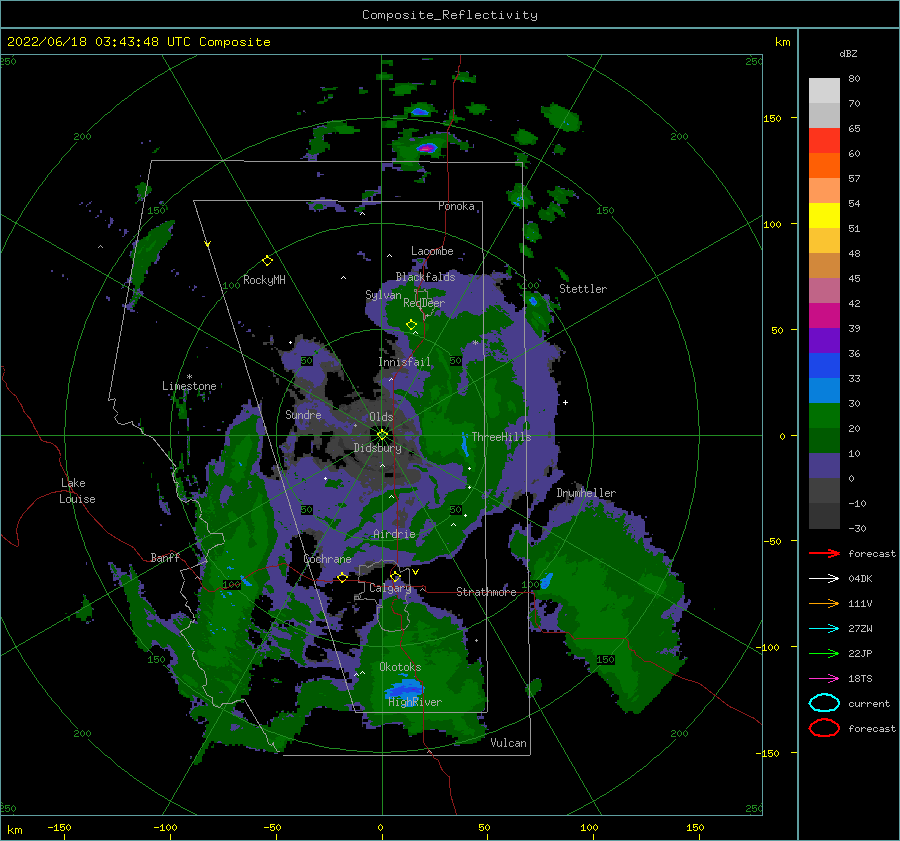This screenshot has width=900, height=841.
Task: Click the Didsbury town label
Action: pos(378,448)
